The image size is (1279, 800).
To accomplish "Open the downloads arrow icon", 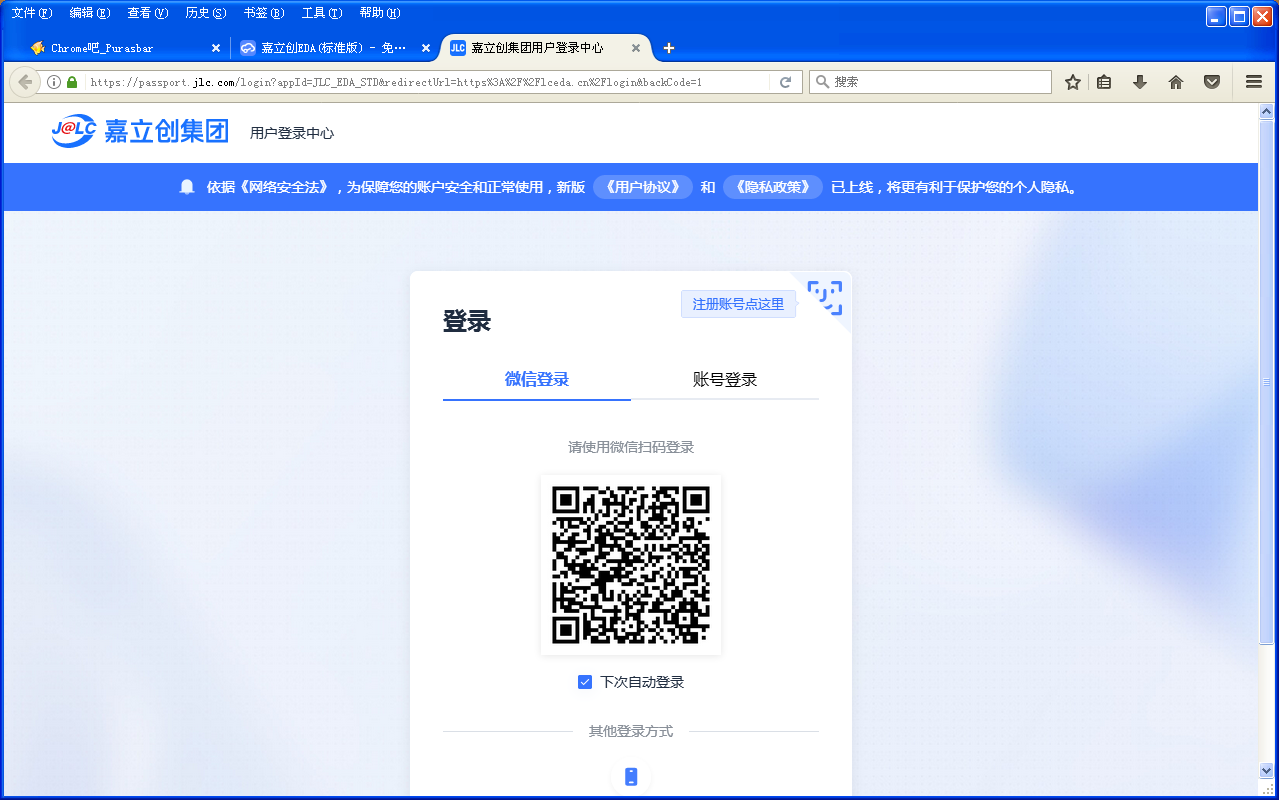I will pyautogui.click(x=1140, y=82).
